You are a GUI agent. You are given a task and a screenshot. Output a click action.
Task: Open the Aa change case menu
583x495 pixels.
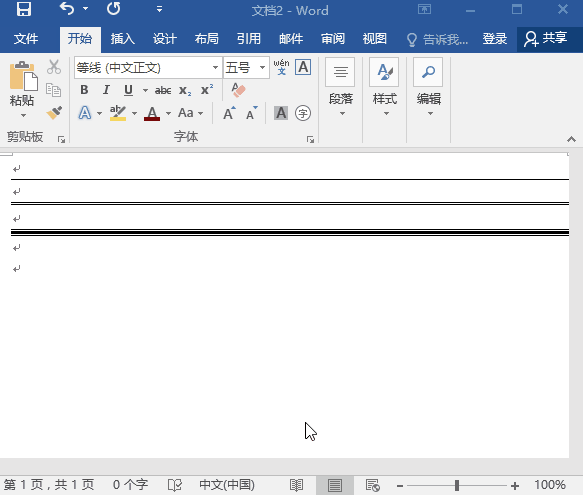[190, 113]
